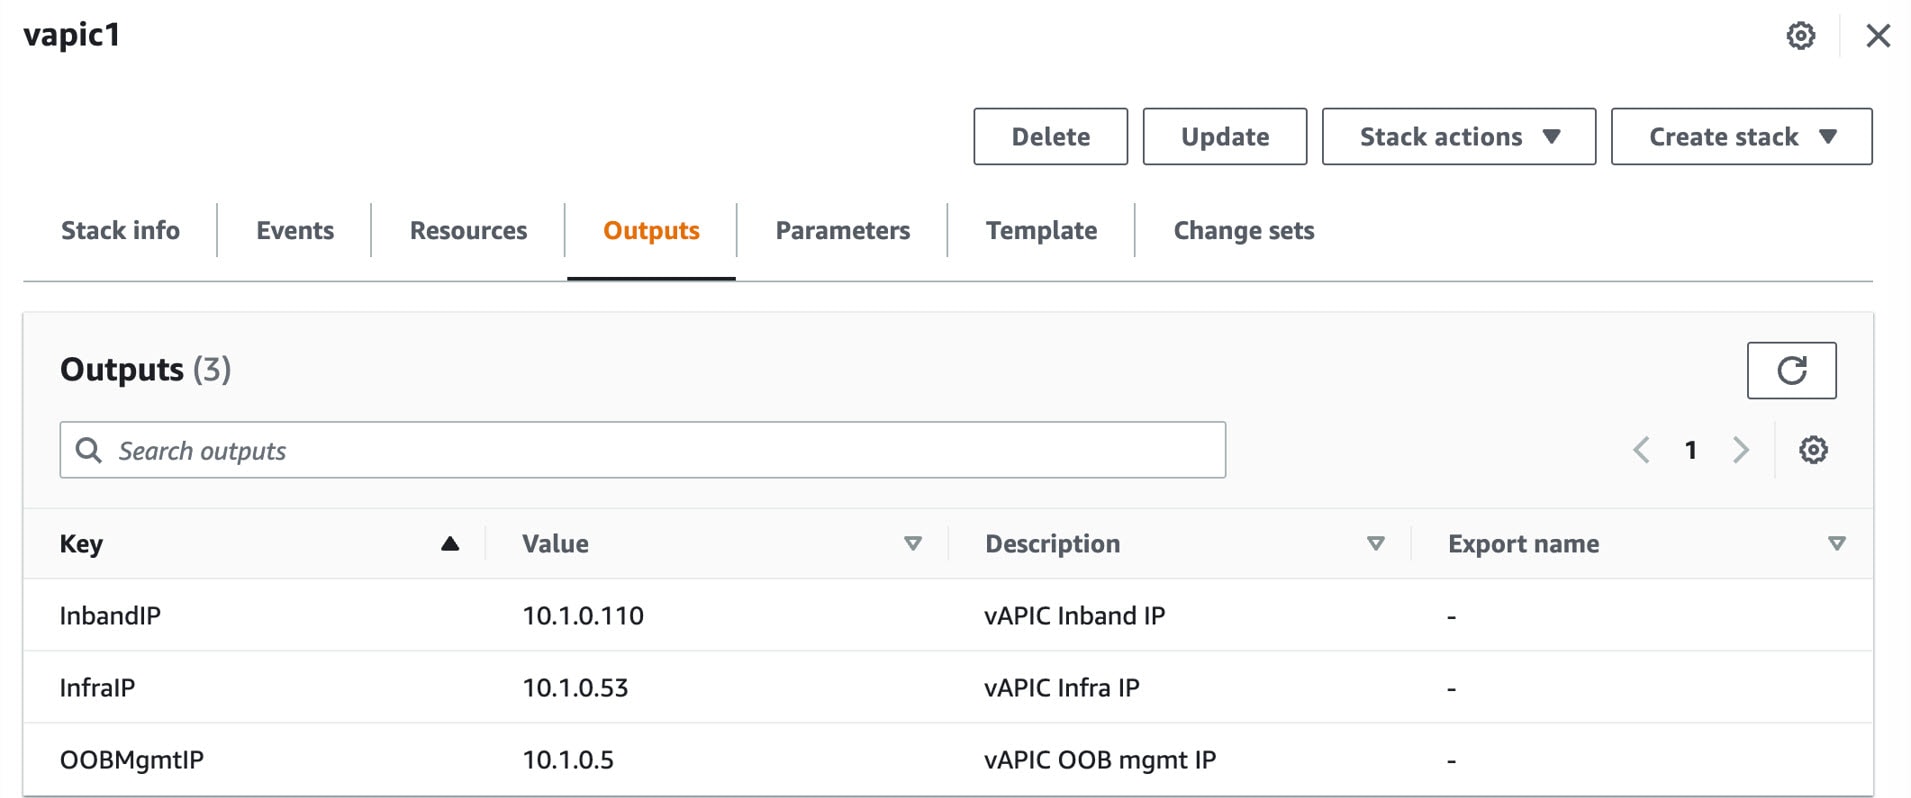Screen dimensions: 1911x798
Task: Open Outputs table preferences gear
Action: pos(1813,450)
